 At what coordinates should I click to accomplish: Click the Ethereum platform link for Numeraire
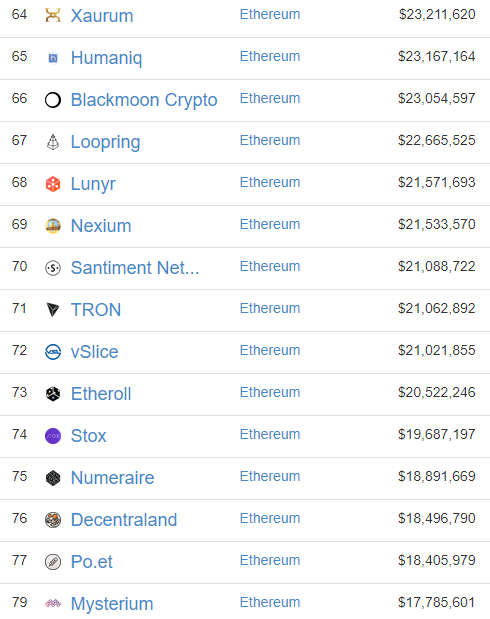[x=270, y=476]
